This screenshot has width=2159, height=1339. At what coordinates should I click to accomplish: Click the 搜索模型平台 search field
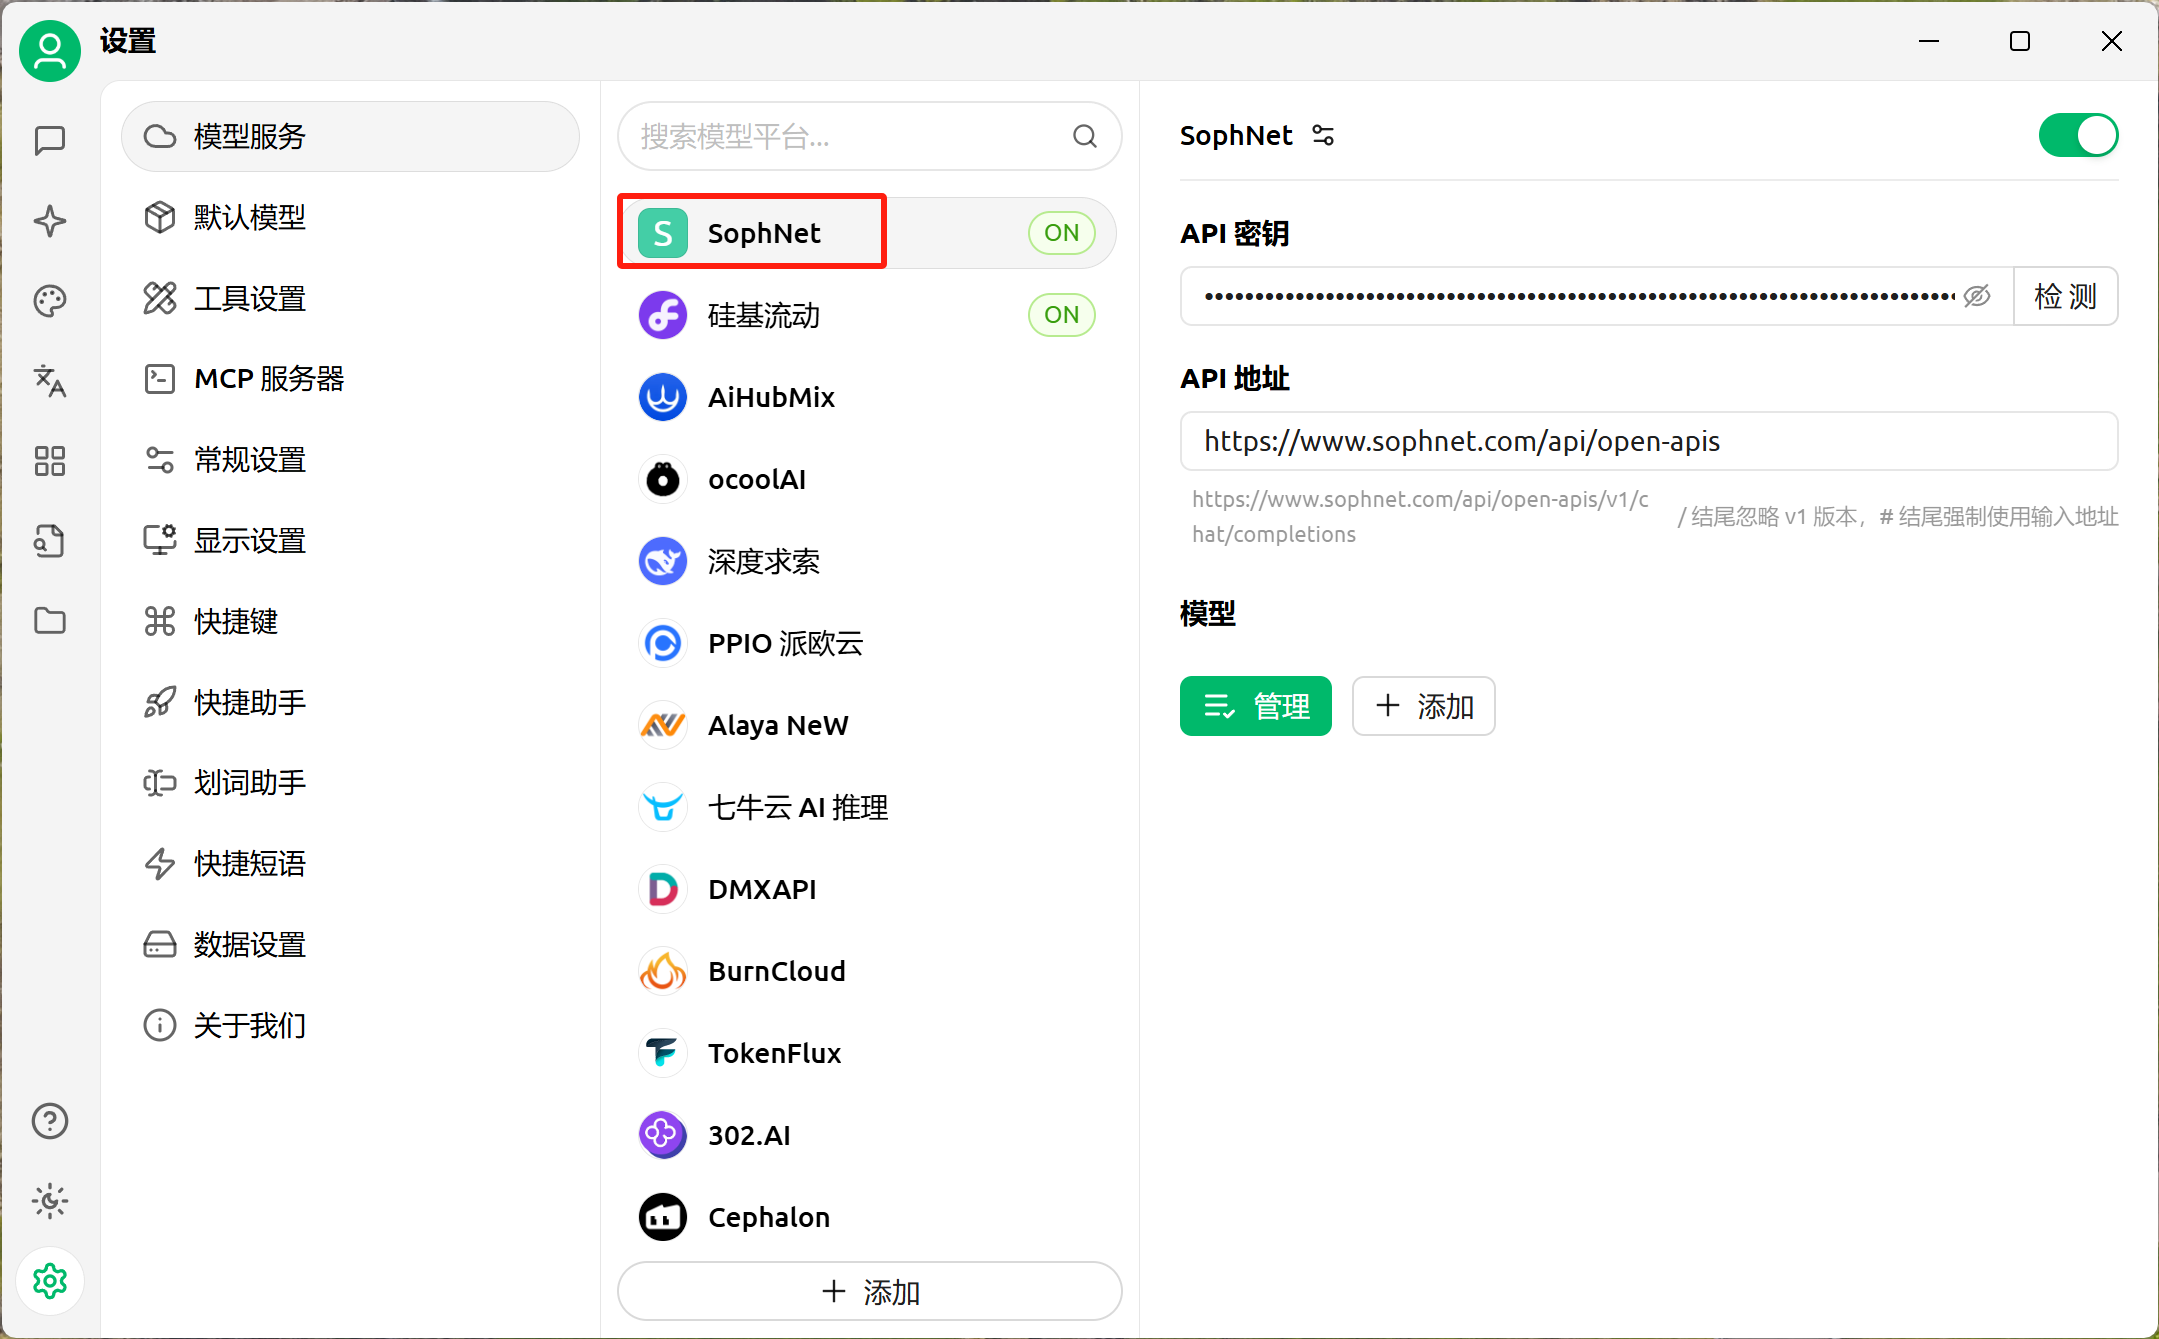pyautogui.click(x=869, y=136)
